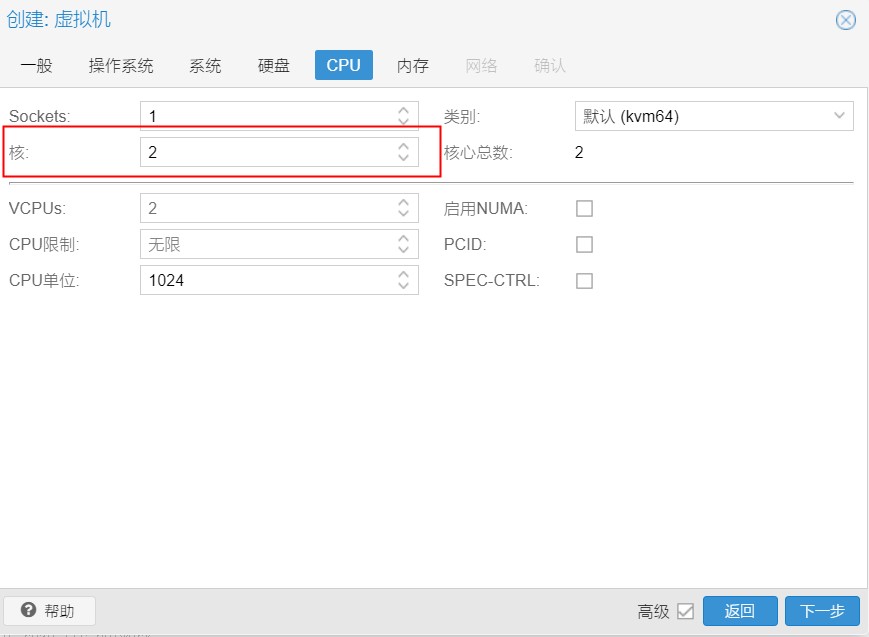
Task: Click the 核心总数 value 2
Action: coord(579,152)
